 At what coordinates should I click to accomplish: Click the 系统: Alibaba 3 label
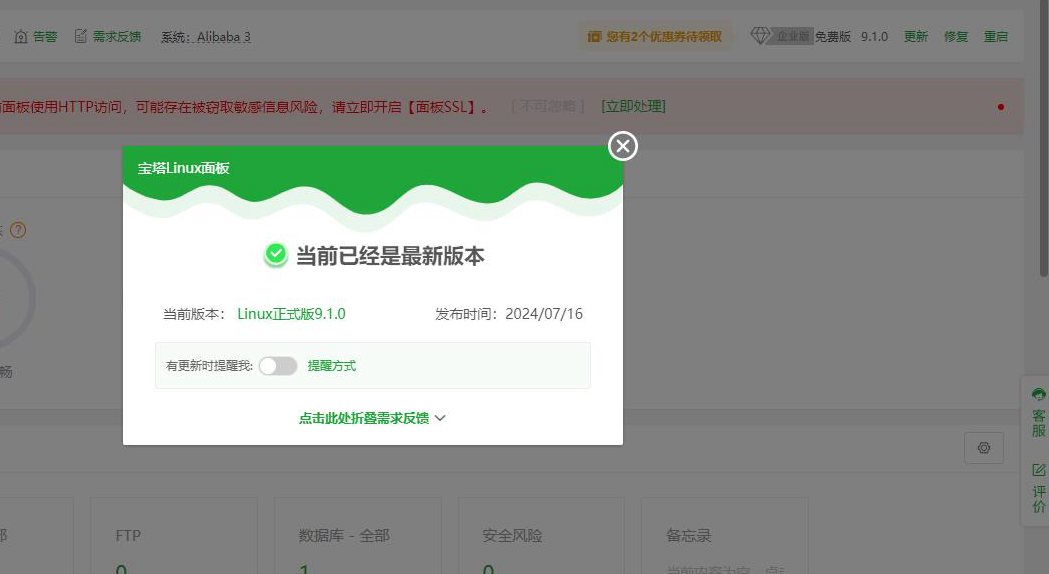[205, 37]
